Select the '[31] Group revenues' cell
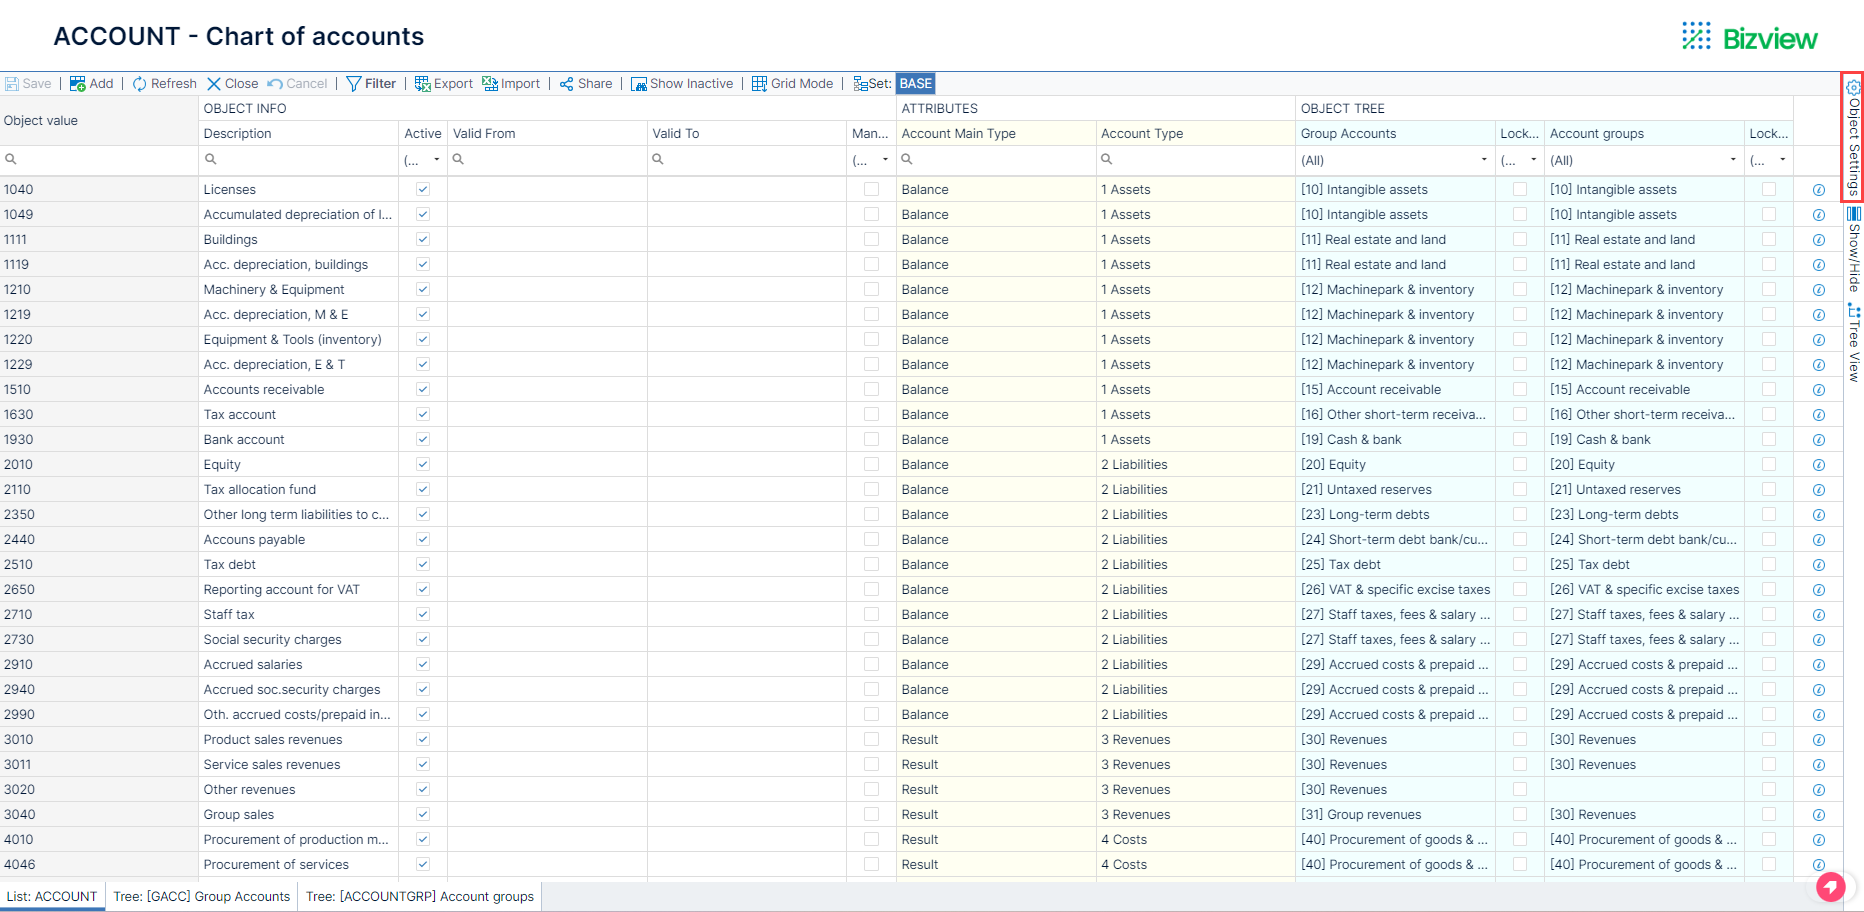Screen dimensions: 1864x912 pyautogui.click(x=1395, y=815)
